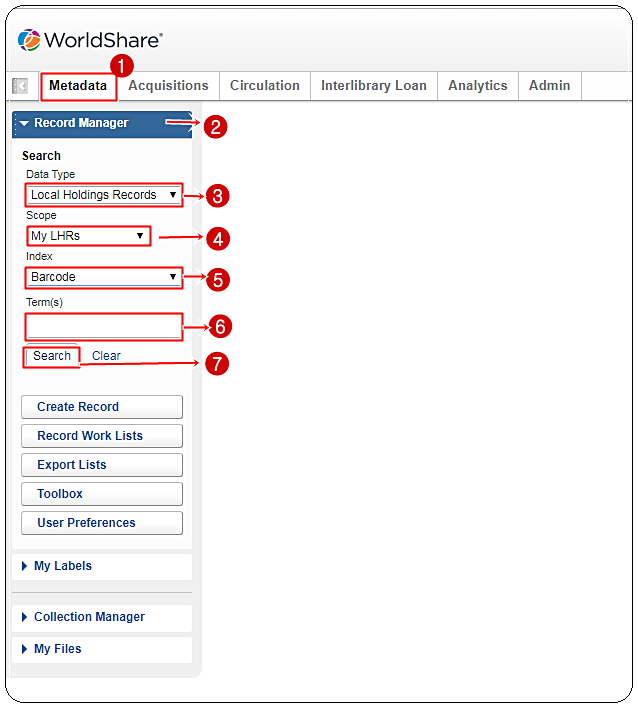Click the WorldShare logo
Viewport: 638px width, 708px height.
coord(90,40)
